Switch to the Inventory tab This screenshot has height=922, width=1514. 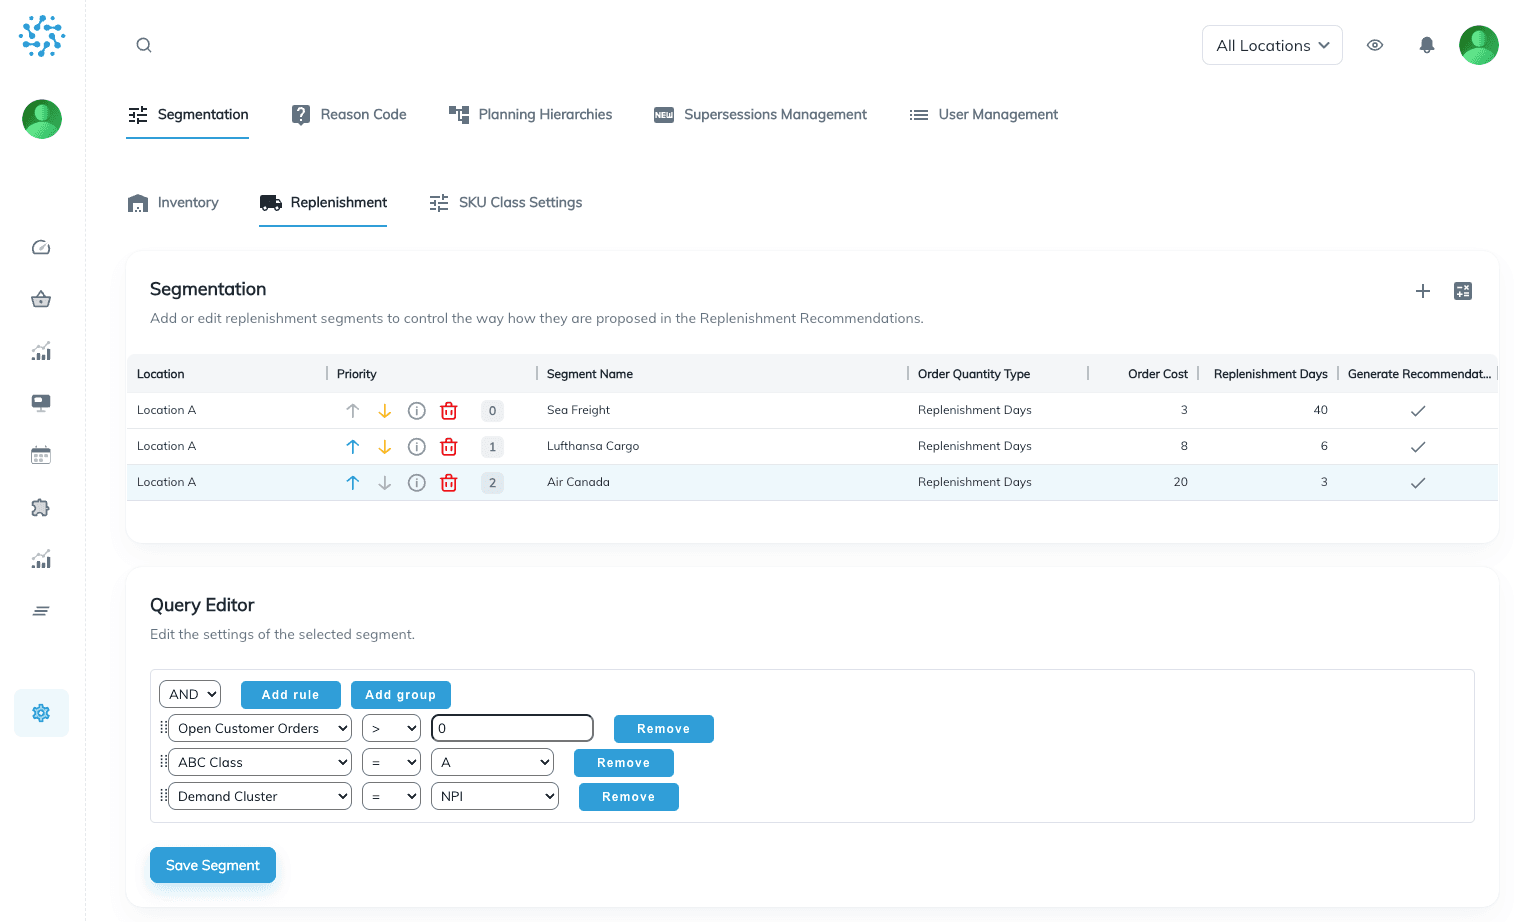click(x=174, y=202)
